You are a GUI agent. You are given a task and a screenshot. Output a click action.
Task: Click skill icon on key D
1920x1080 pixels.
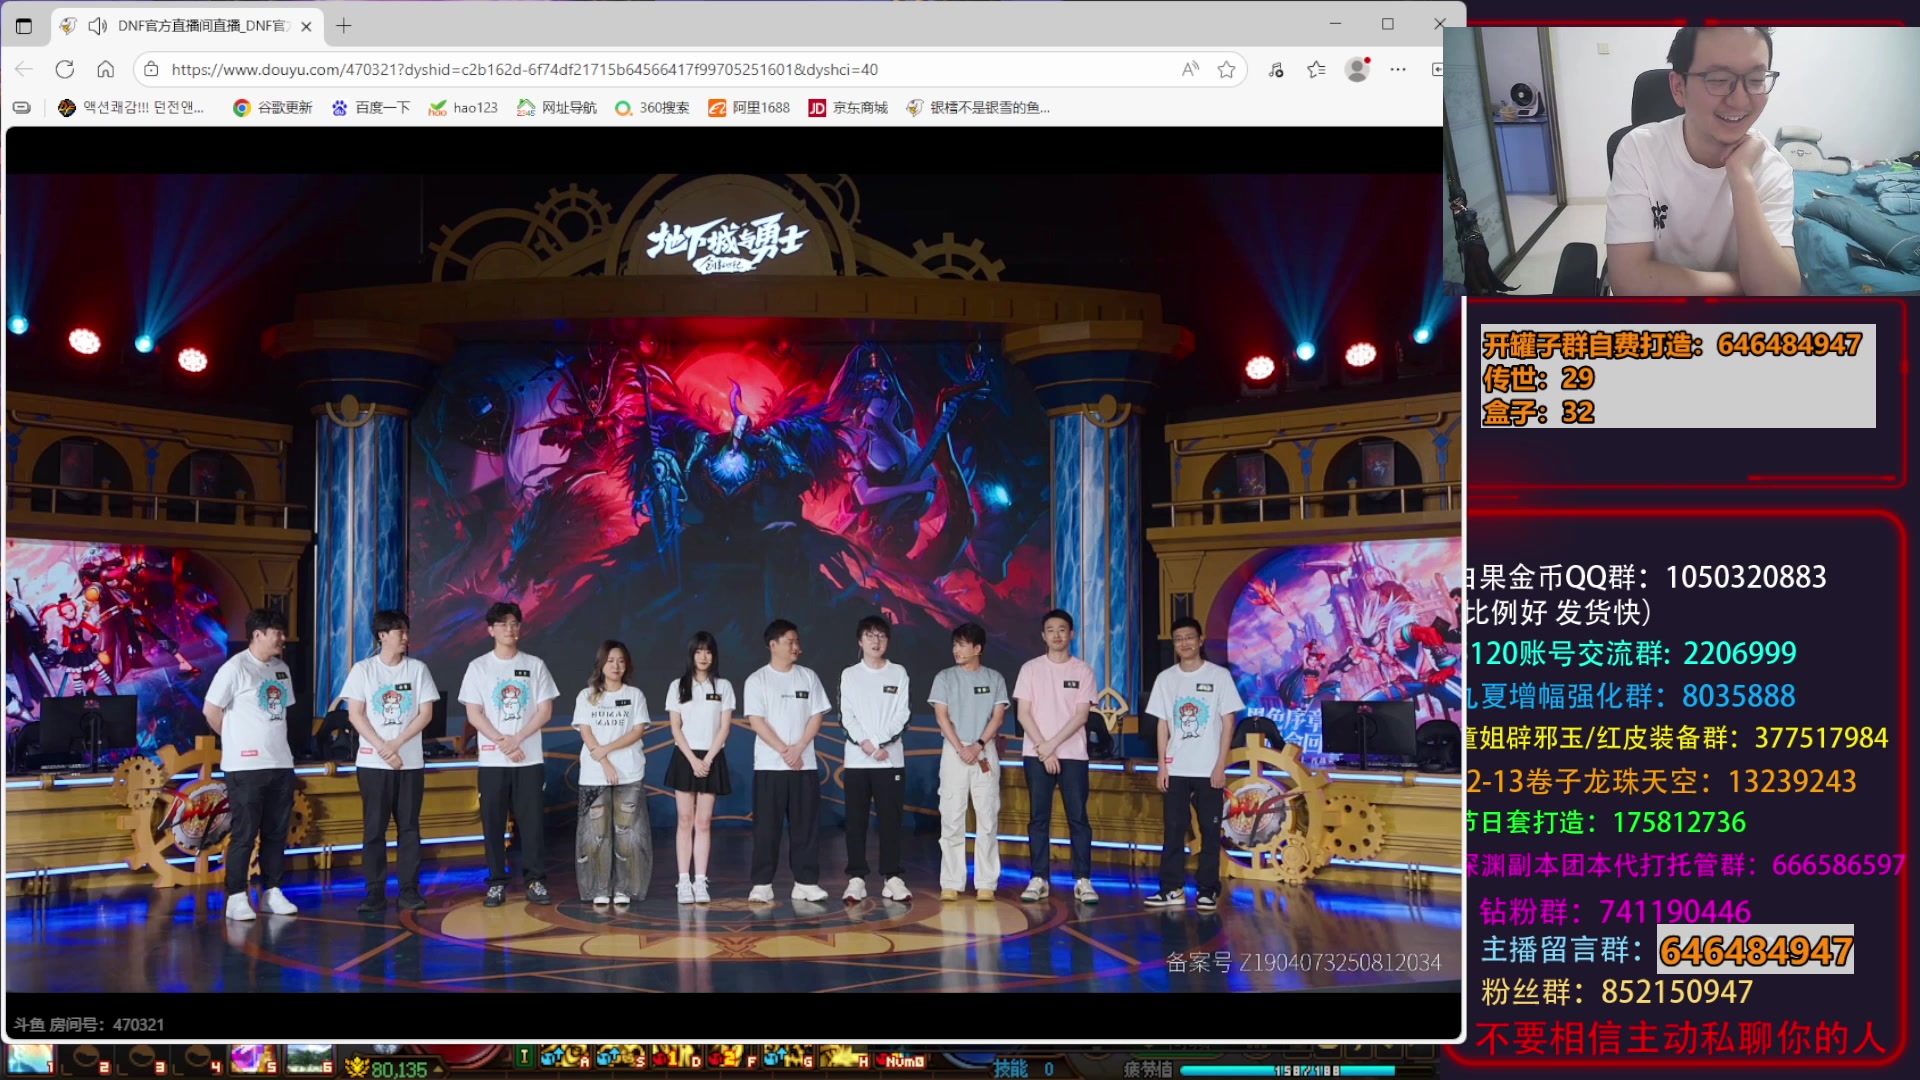677,1057
